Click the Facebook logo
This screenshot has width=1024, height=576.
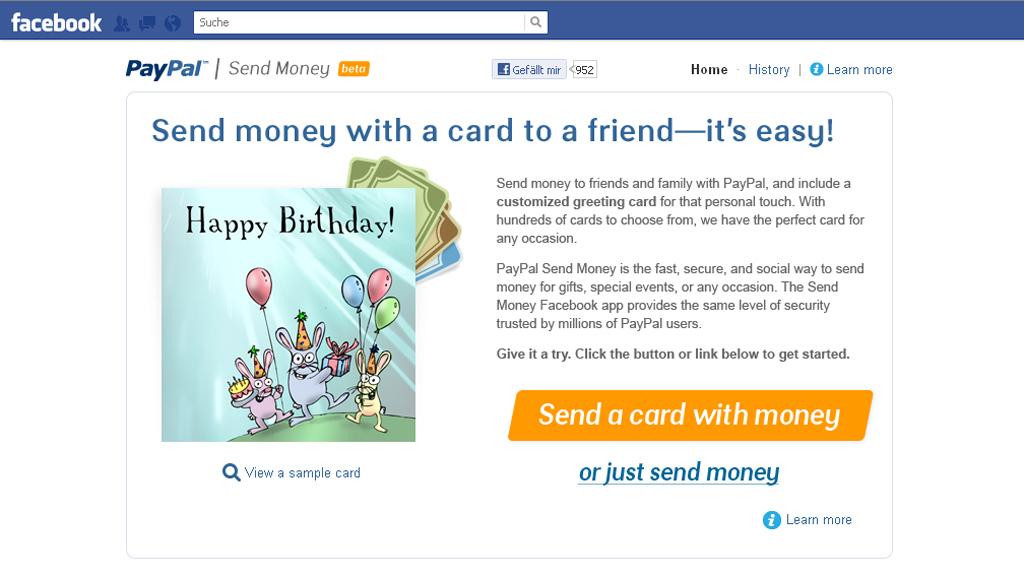click(x=56, y=22)
